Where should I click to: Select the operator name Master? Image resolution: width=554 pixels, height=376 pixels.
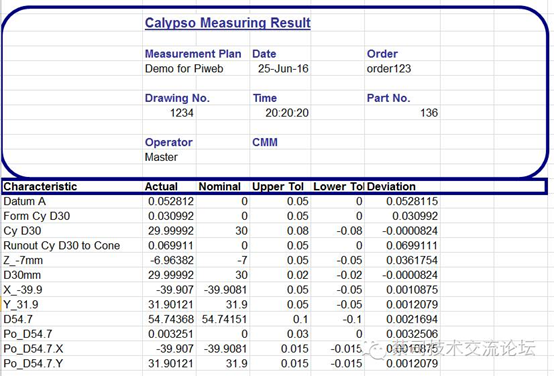pyautogui.click(x=161, y=157)
